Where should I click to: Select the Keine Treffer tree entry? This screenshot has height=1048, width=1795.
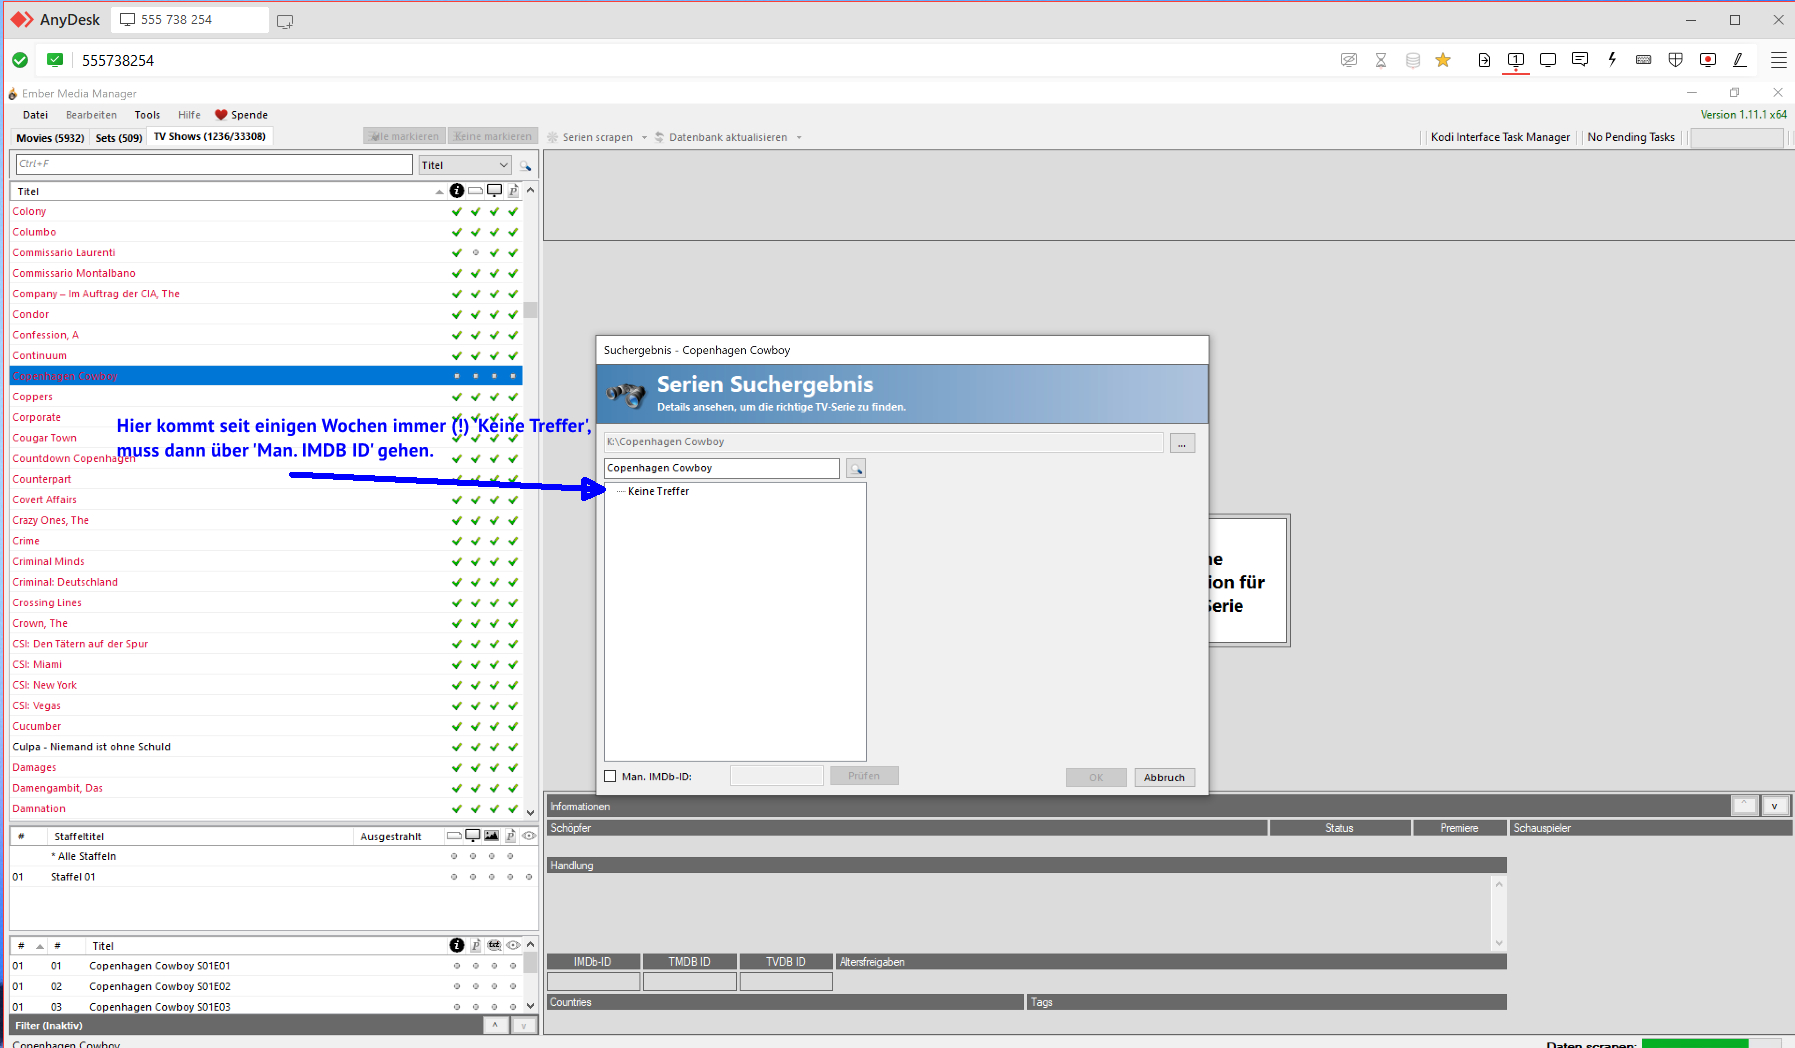point(658,491)
